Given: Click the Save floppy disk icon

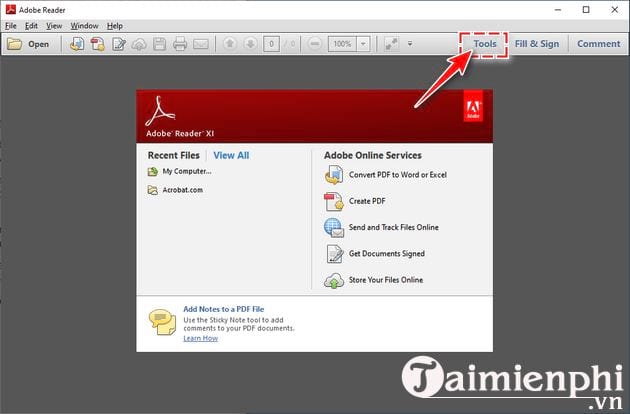Looking at the screenshot, I should (160, 44).
